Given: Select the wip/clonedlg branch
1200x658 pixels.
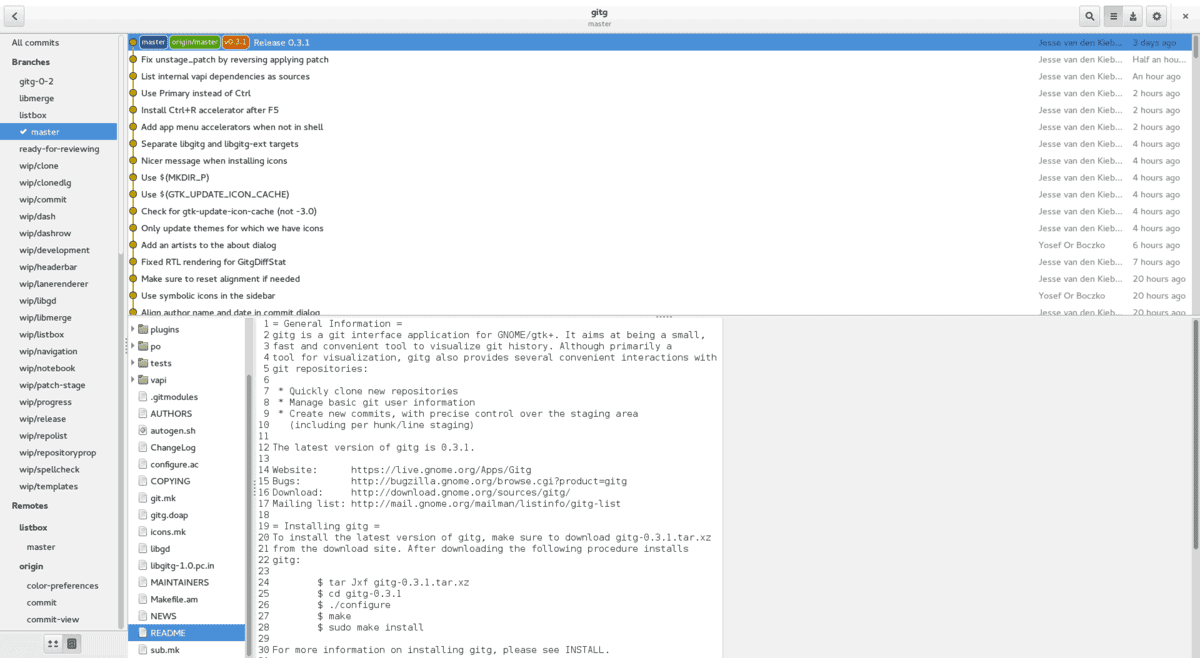Looking at the screenshot, I should point(58,183).
